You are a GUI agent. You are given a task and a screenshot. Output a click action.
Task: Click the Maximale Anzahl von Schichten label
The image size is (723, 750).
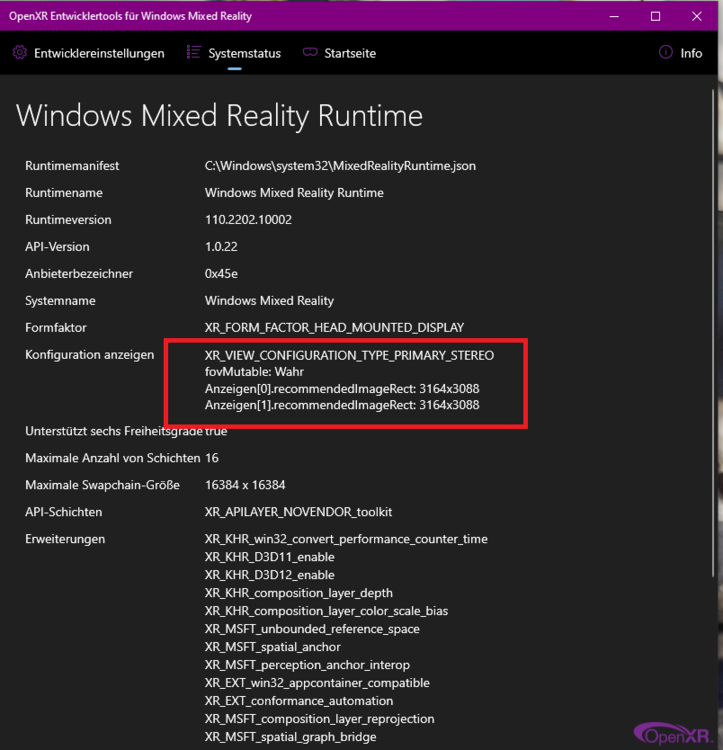tap(113, 458)
